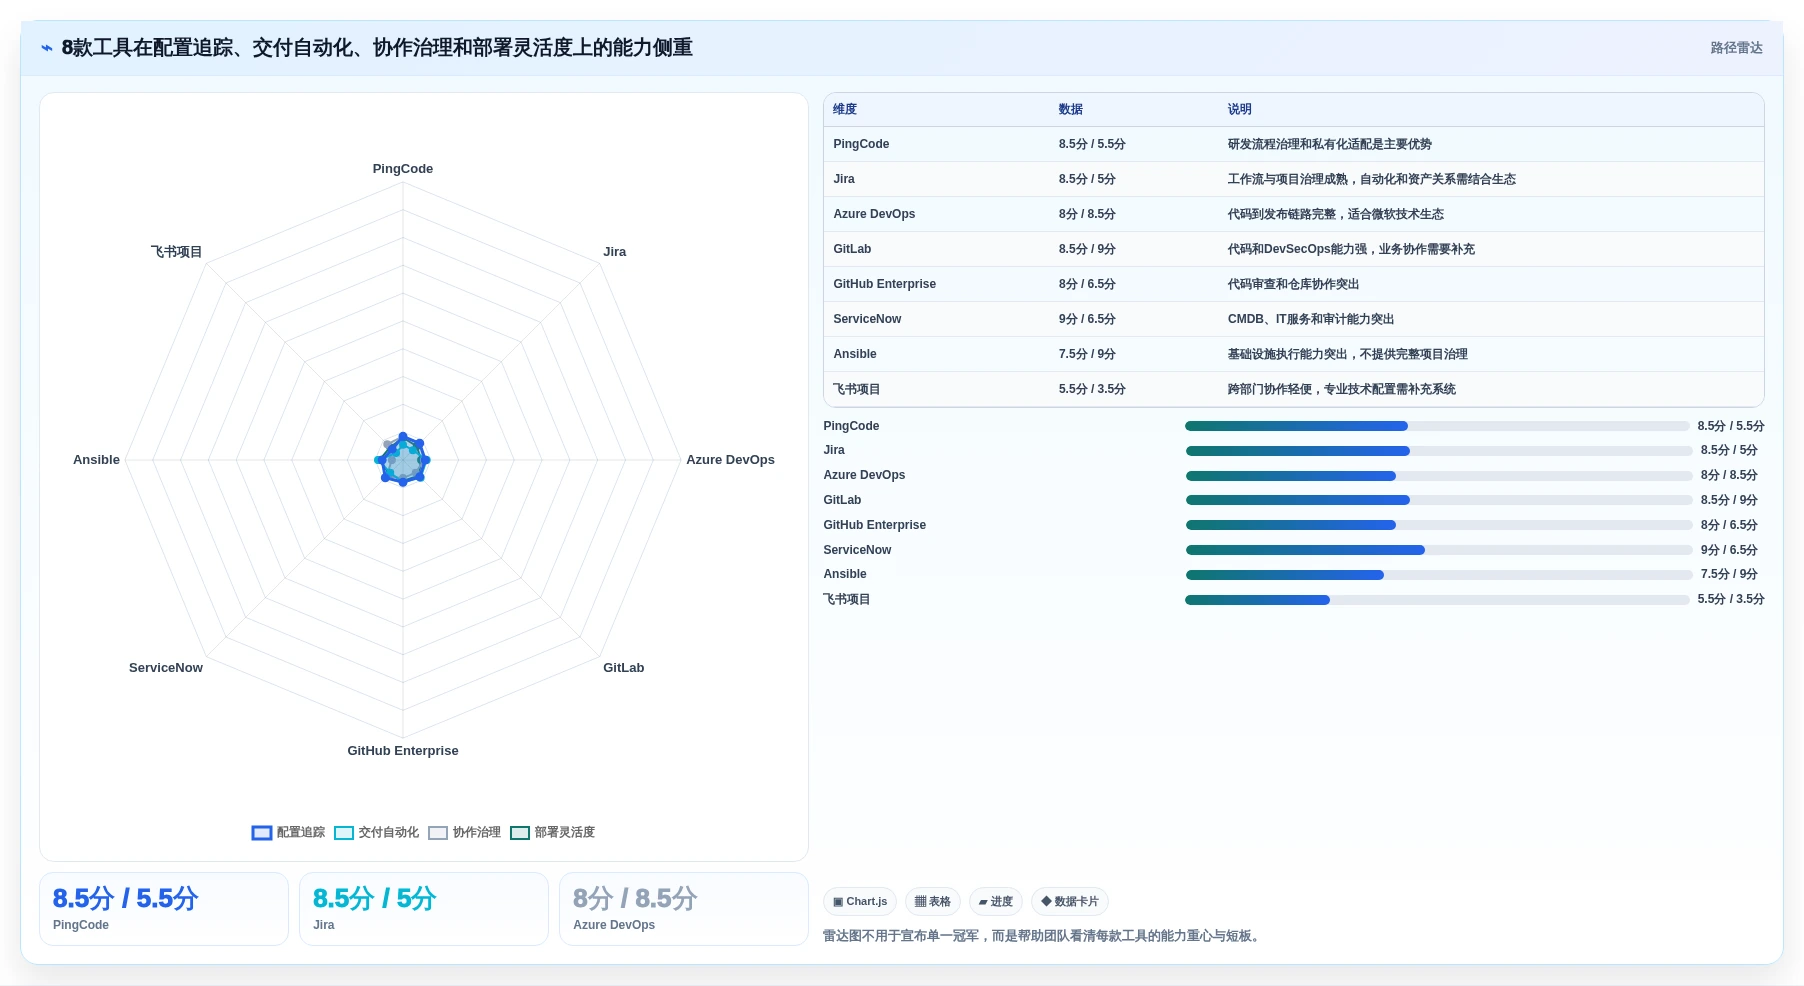Screen dimensions: 1804x986
Task: Click the radar data polygon at center
Action: point(403,461)
